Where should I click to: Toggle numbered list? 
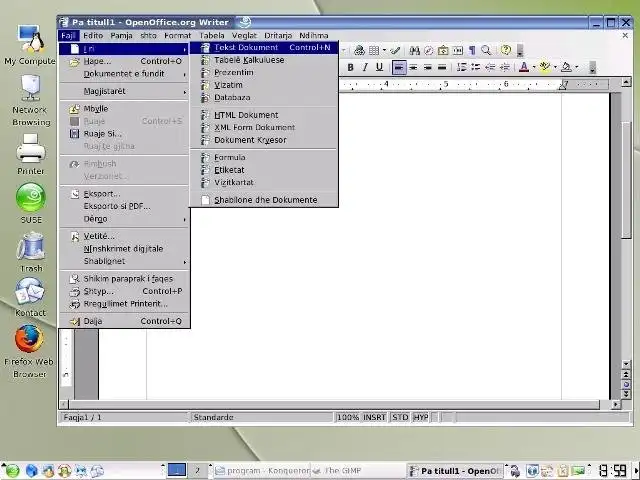pos(462,67)
